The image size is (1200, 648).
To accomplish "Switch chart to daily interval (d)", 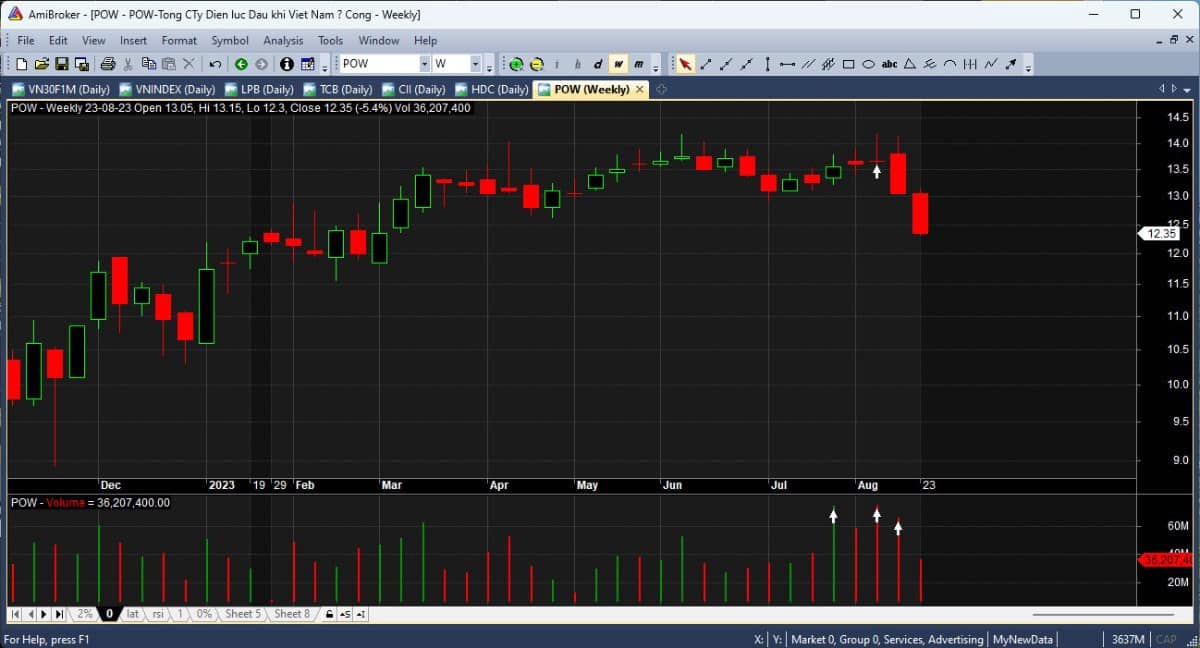I will (x=599, y=64).
